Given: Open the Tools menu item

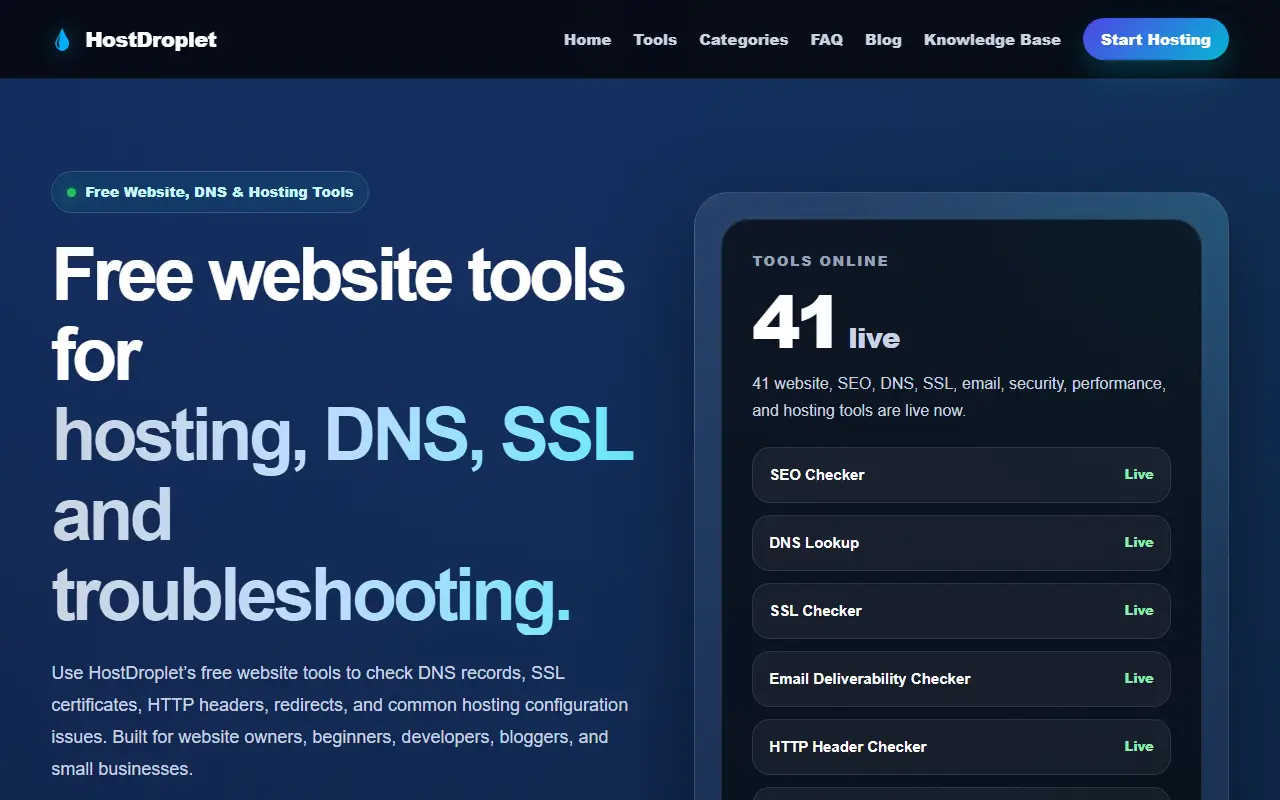Looking at the screenshot, I should point(655,40).
